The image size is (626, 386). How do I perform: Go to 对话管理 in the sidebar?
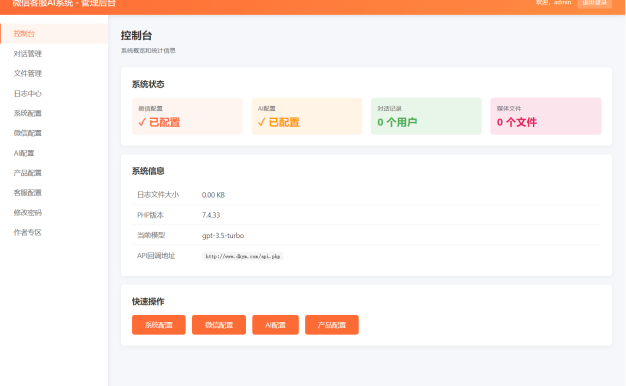[x=54, y=53]
